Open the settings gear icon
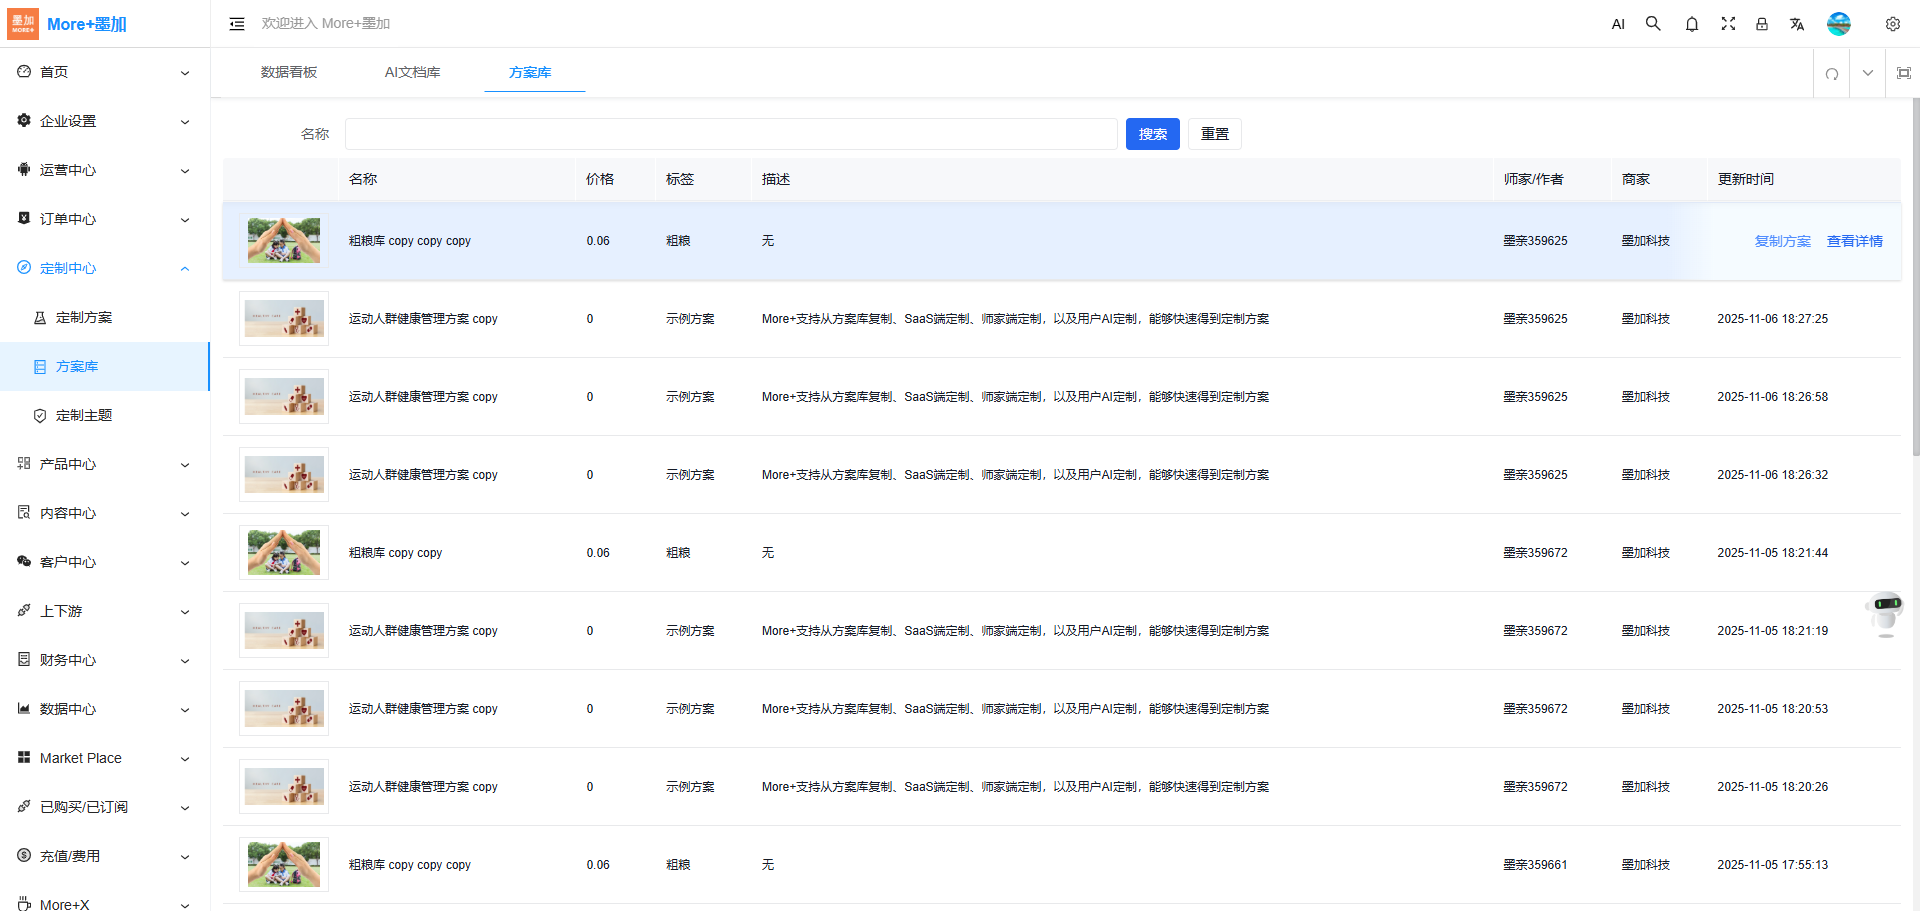The height and width of the screenshot is (911, 1920). [1892, 24]
